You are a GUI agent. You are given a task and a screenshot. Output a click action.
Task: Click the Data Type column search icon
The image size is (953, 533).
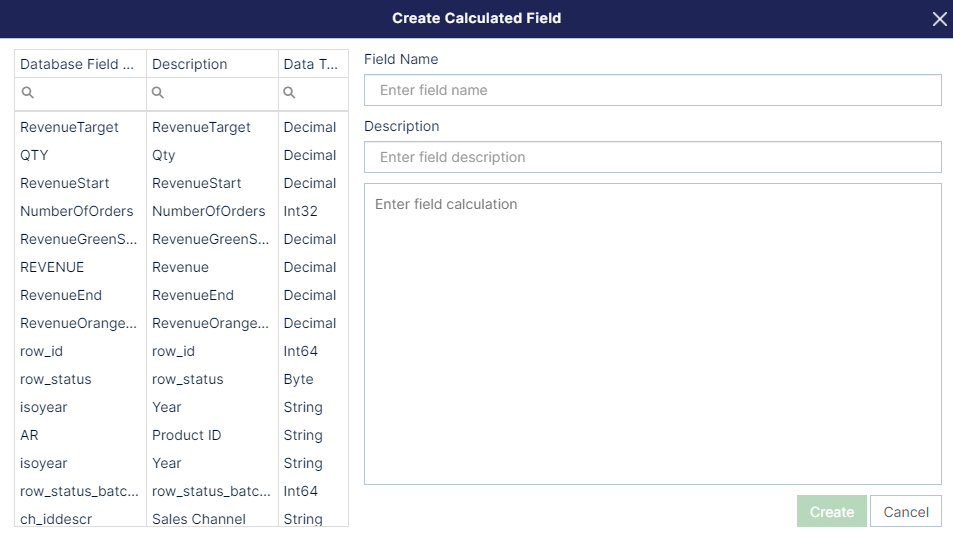coord(289,92)
